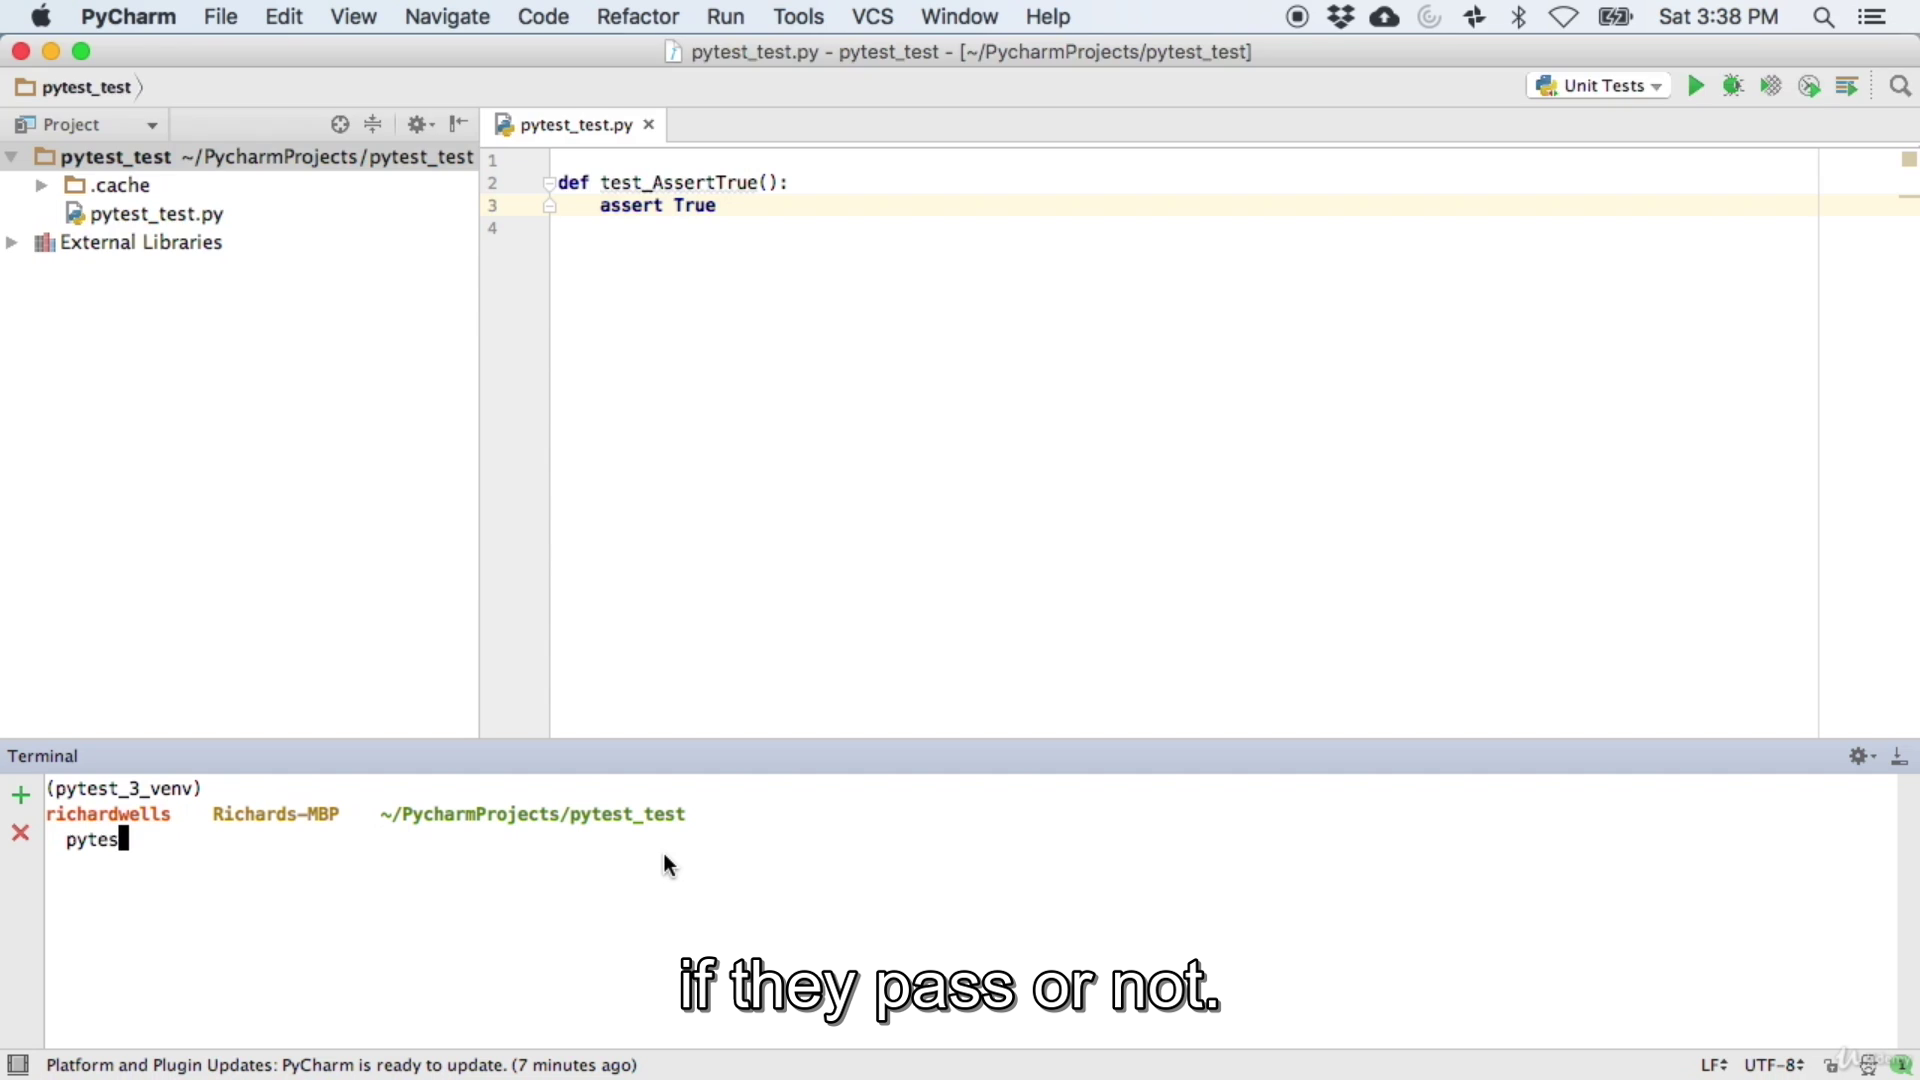This screenshot has width=1920, height=1080.
Task: Run the Unit Tests configuration
Action: 1695,86
